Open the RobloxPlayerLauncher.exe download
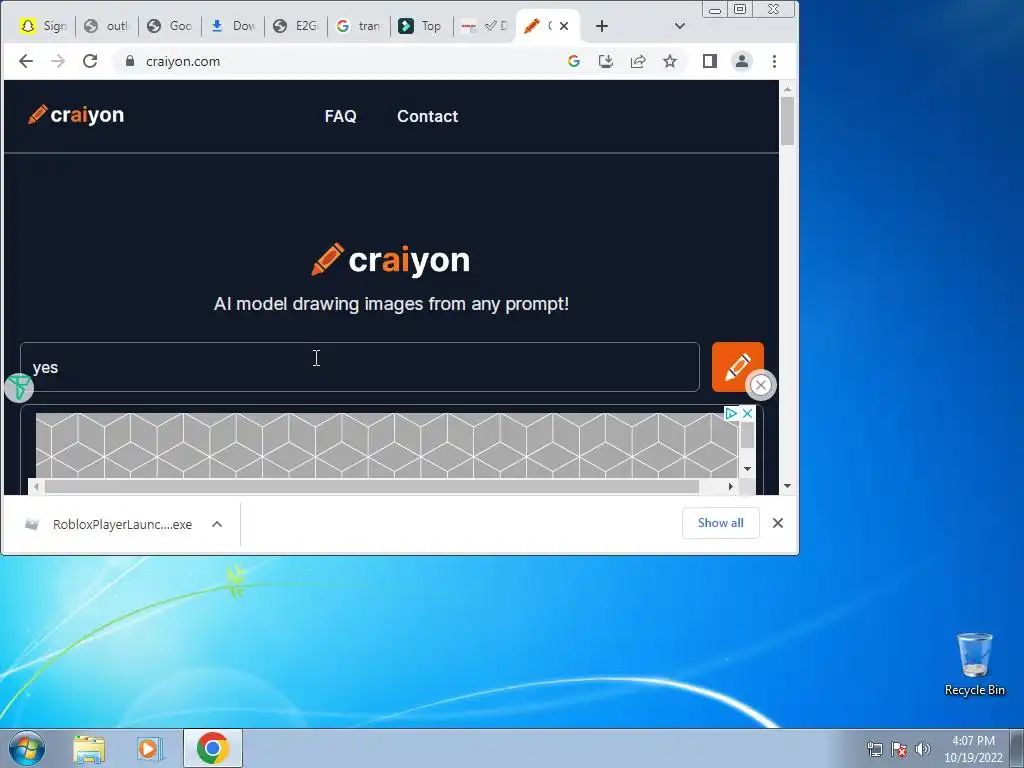Screen dimensions: 1024x768 [x=111, y=524]
